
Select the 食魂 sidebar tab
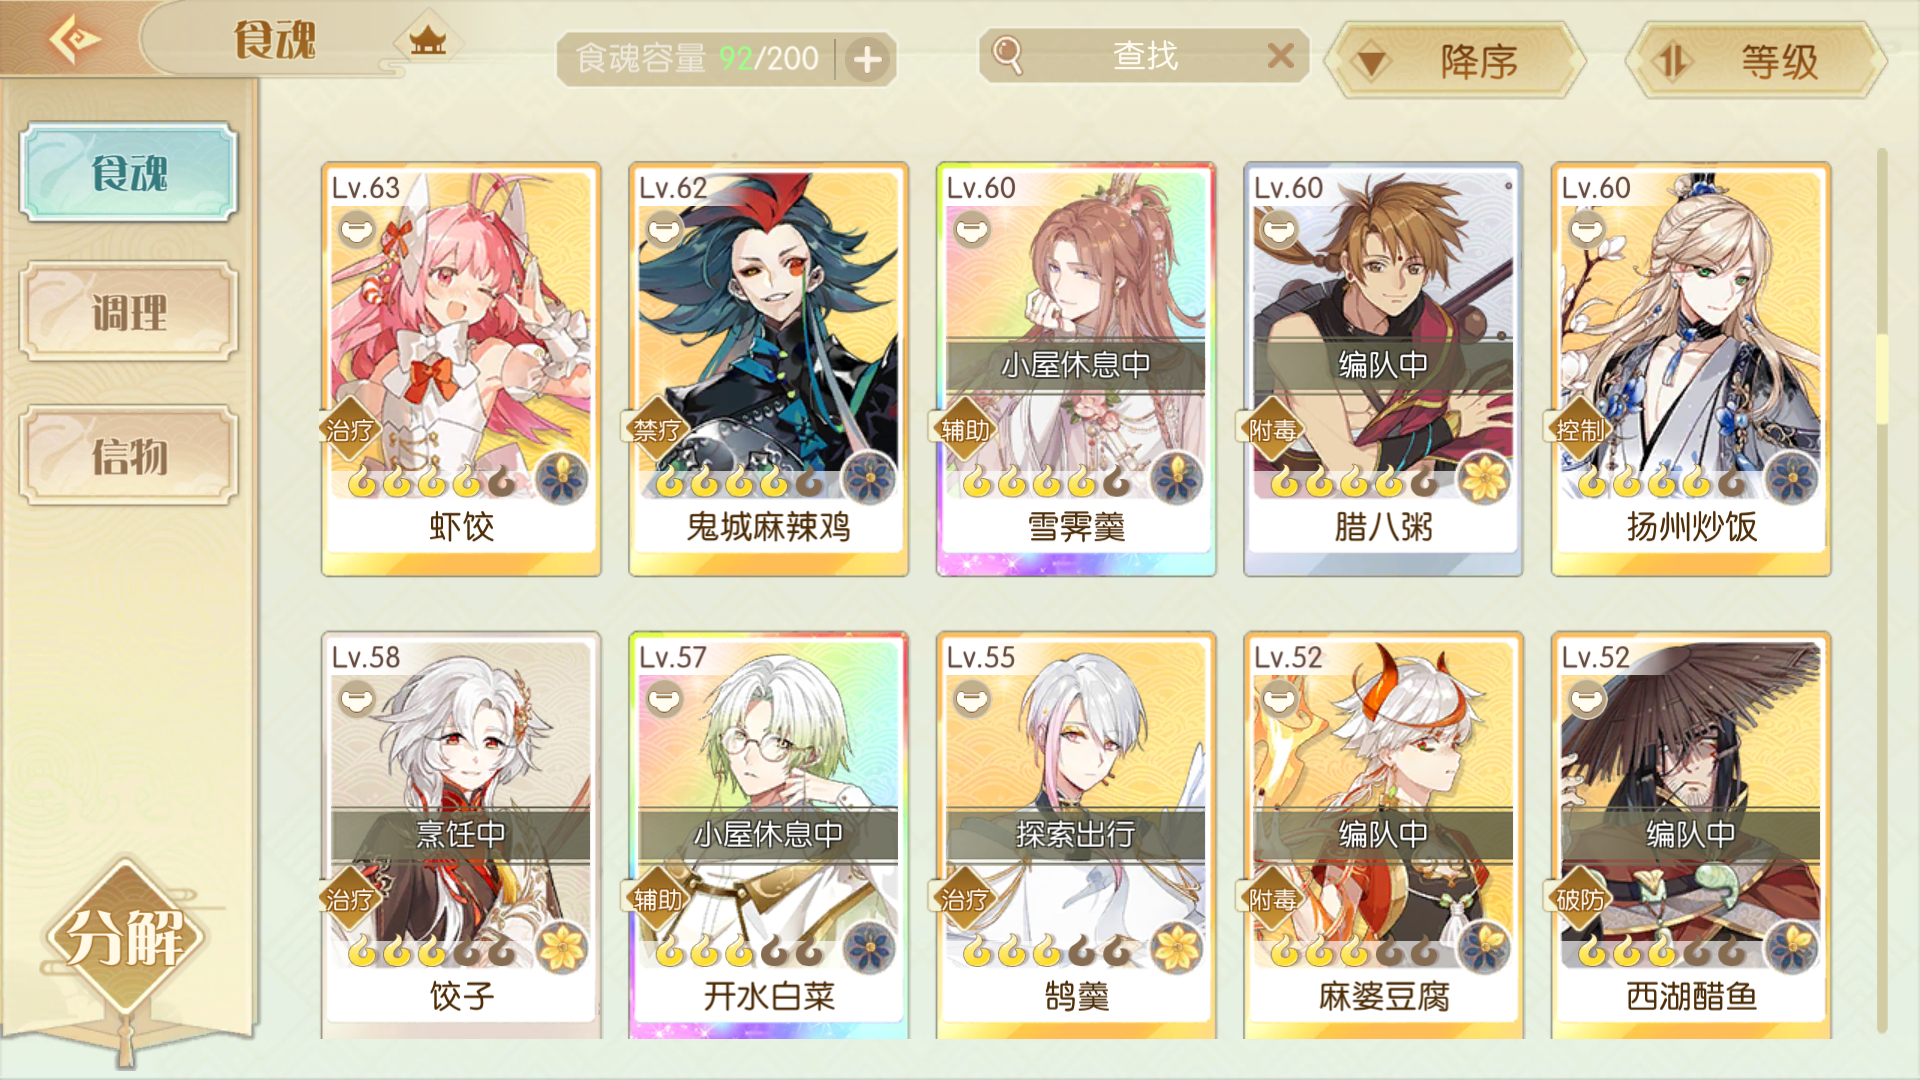(128, 172)
